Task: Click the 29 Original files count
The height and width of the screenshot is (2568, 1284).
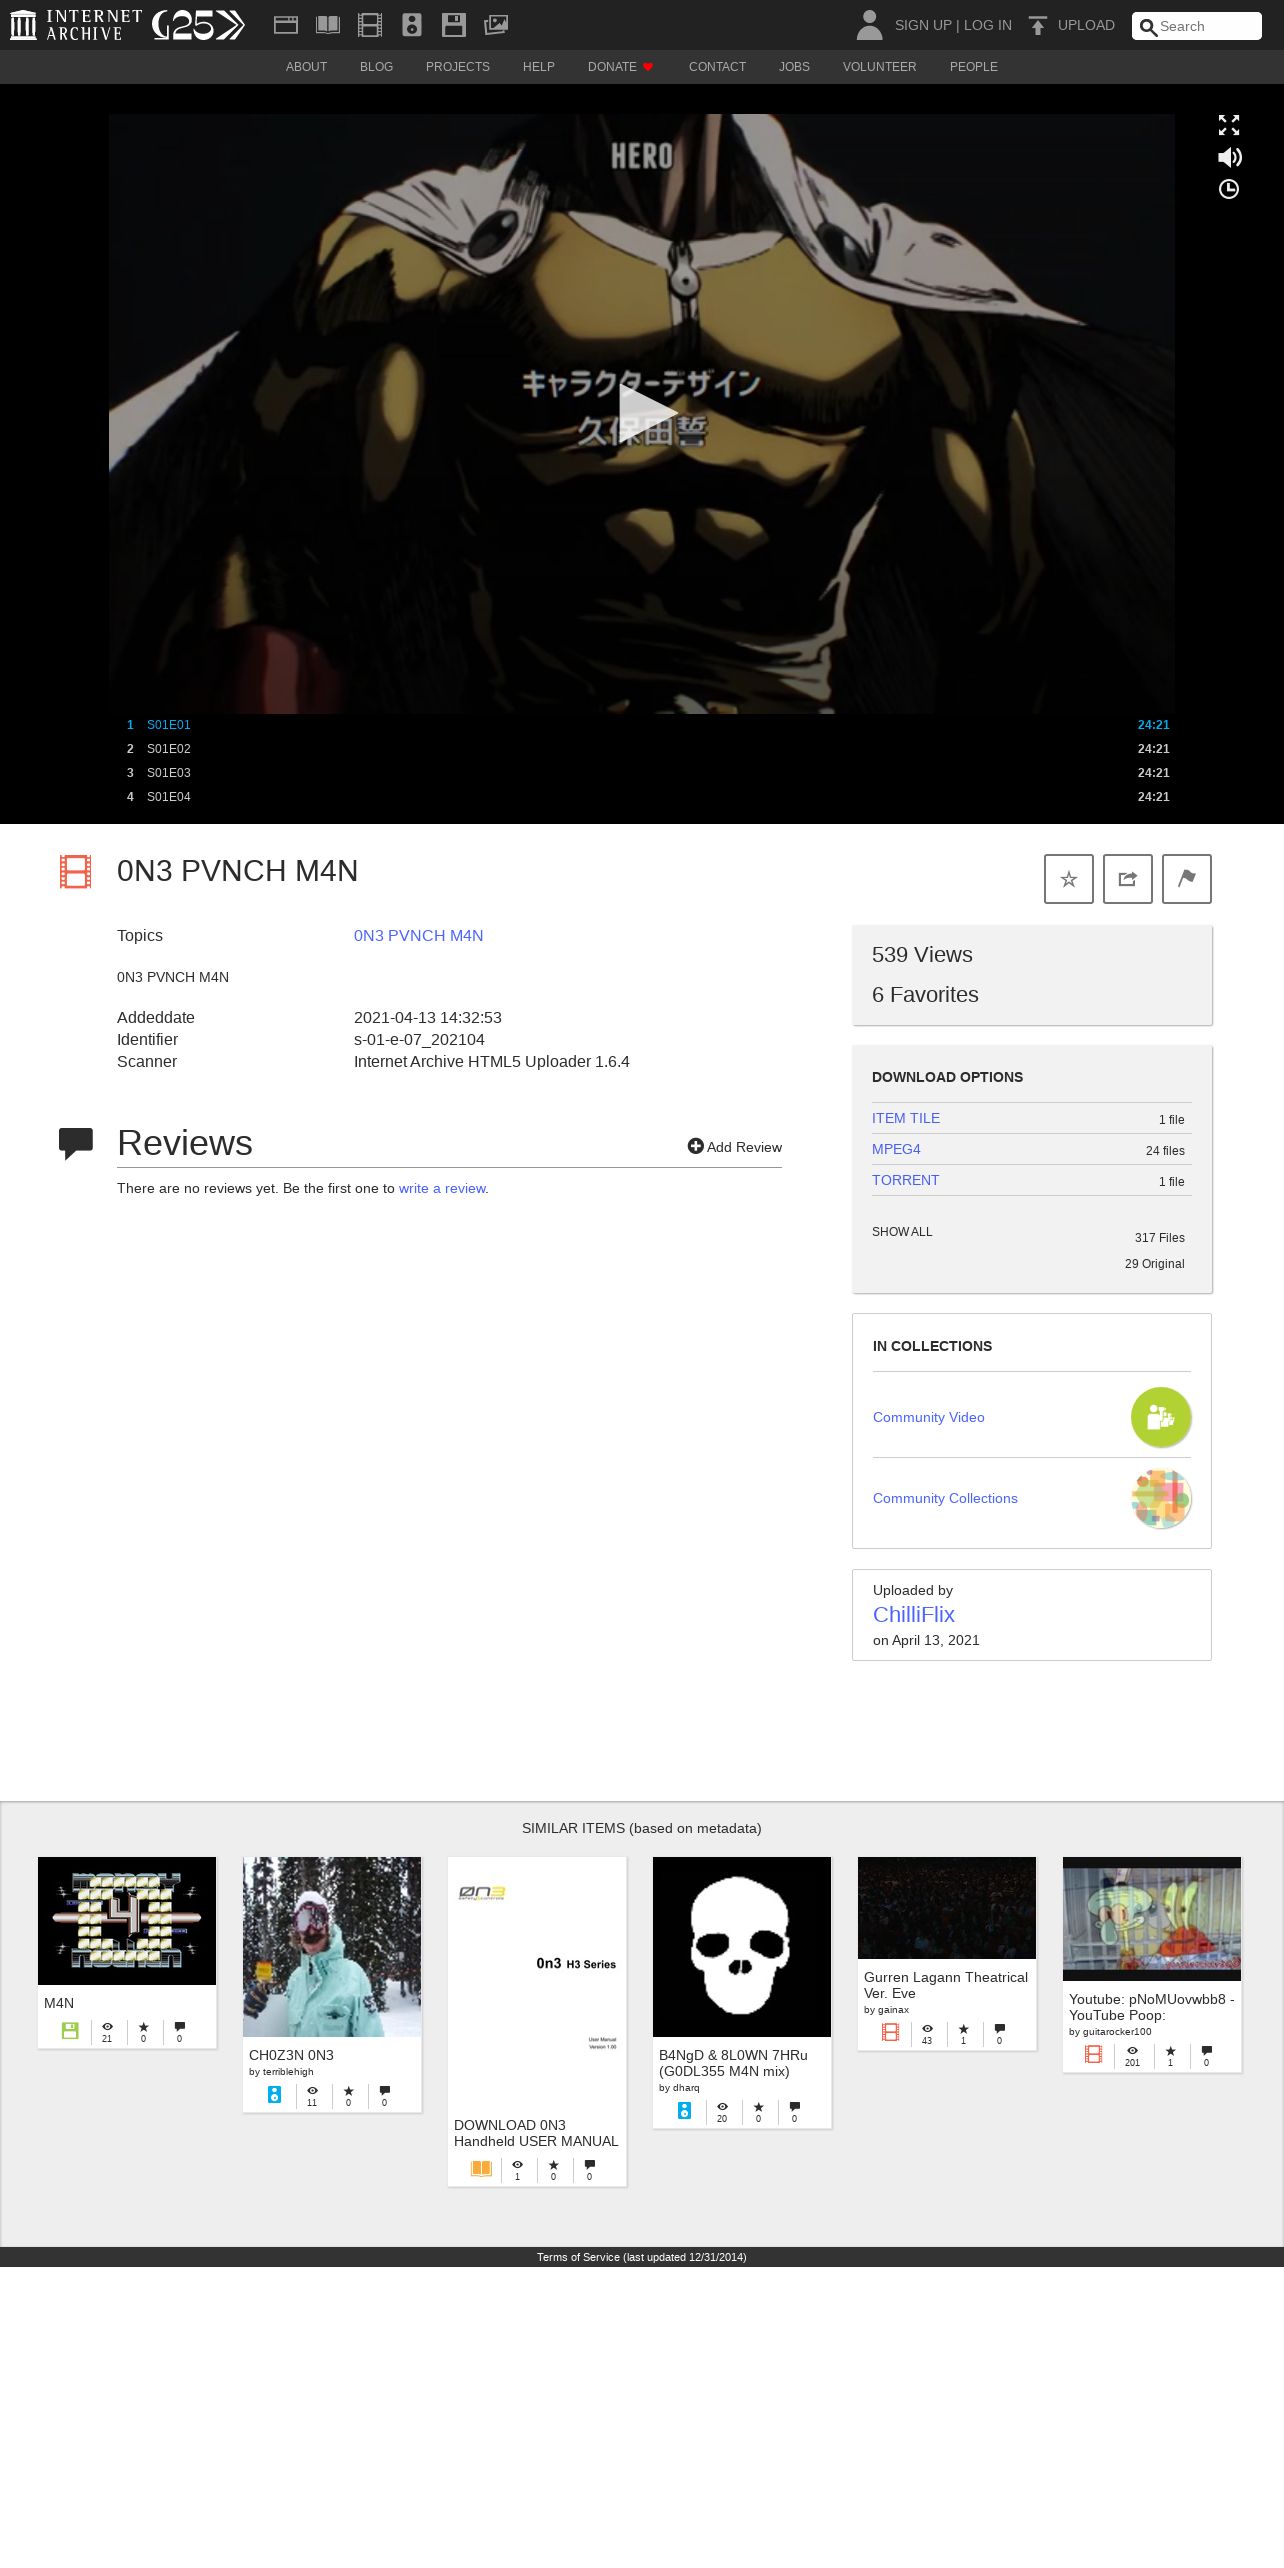Action: click(1155, 1264)
